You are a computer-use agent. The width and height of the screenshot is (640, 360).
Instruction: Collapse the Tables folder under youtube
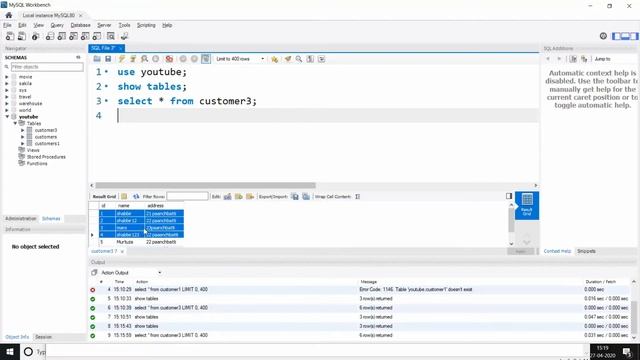pos(15,123)
